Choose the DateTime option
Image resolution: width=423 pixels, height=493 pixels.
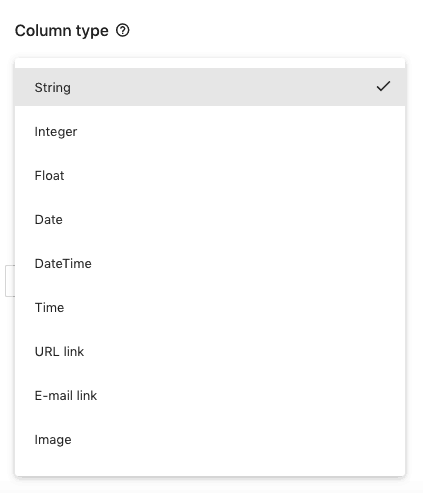[210, 263]
